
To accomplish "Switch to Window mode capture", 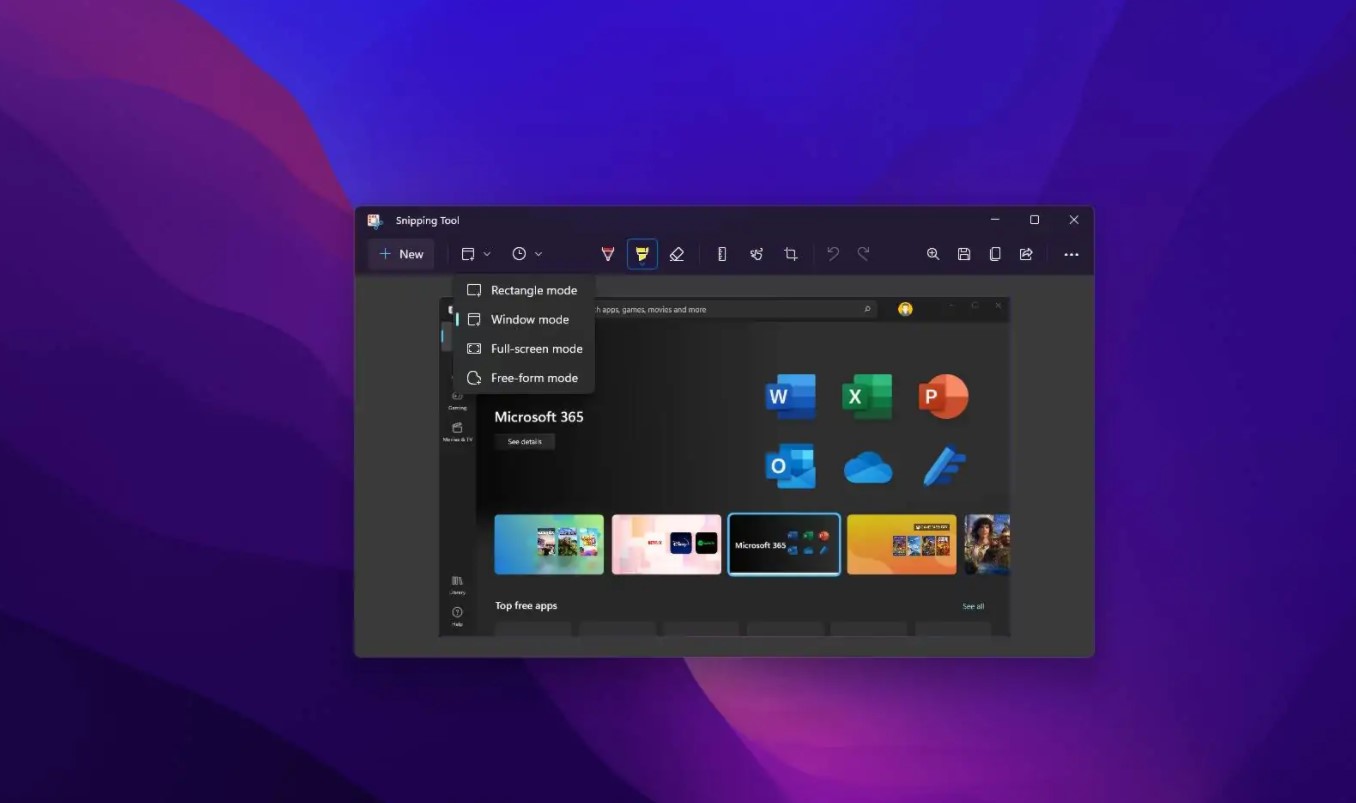I will pyautogui.click(x=528, y=319).
